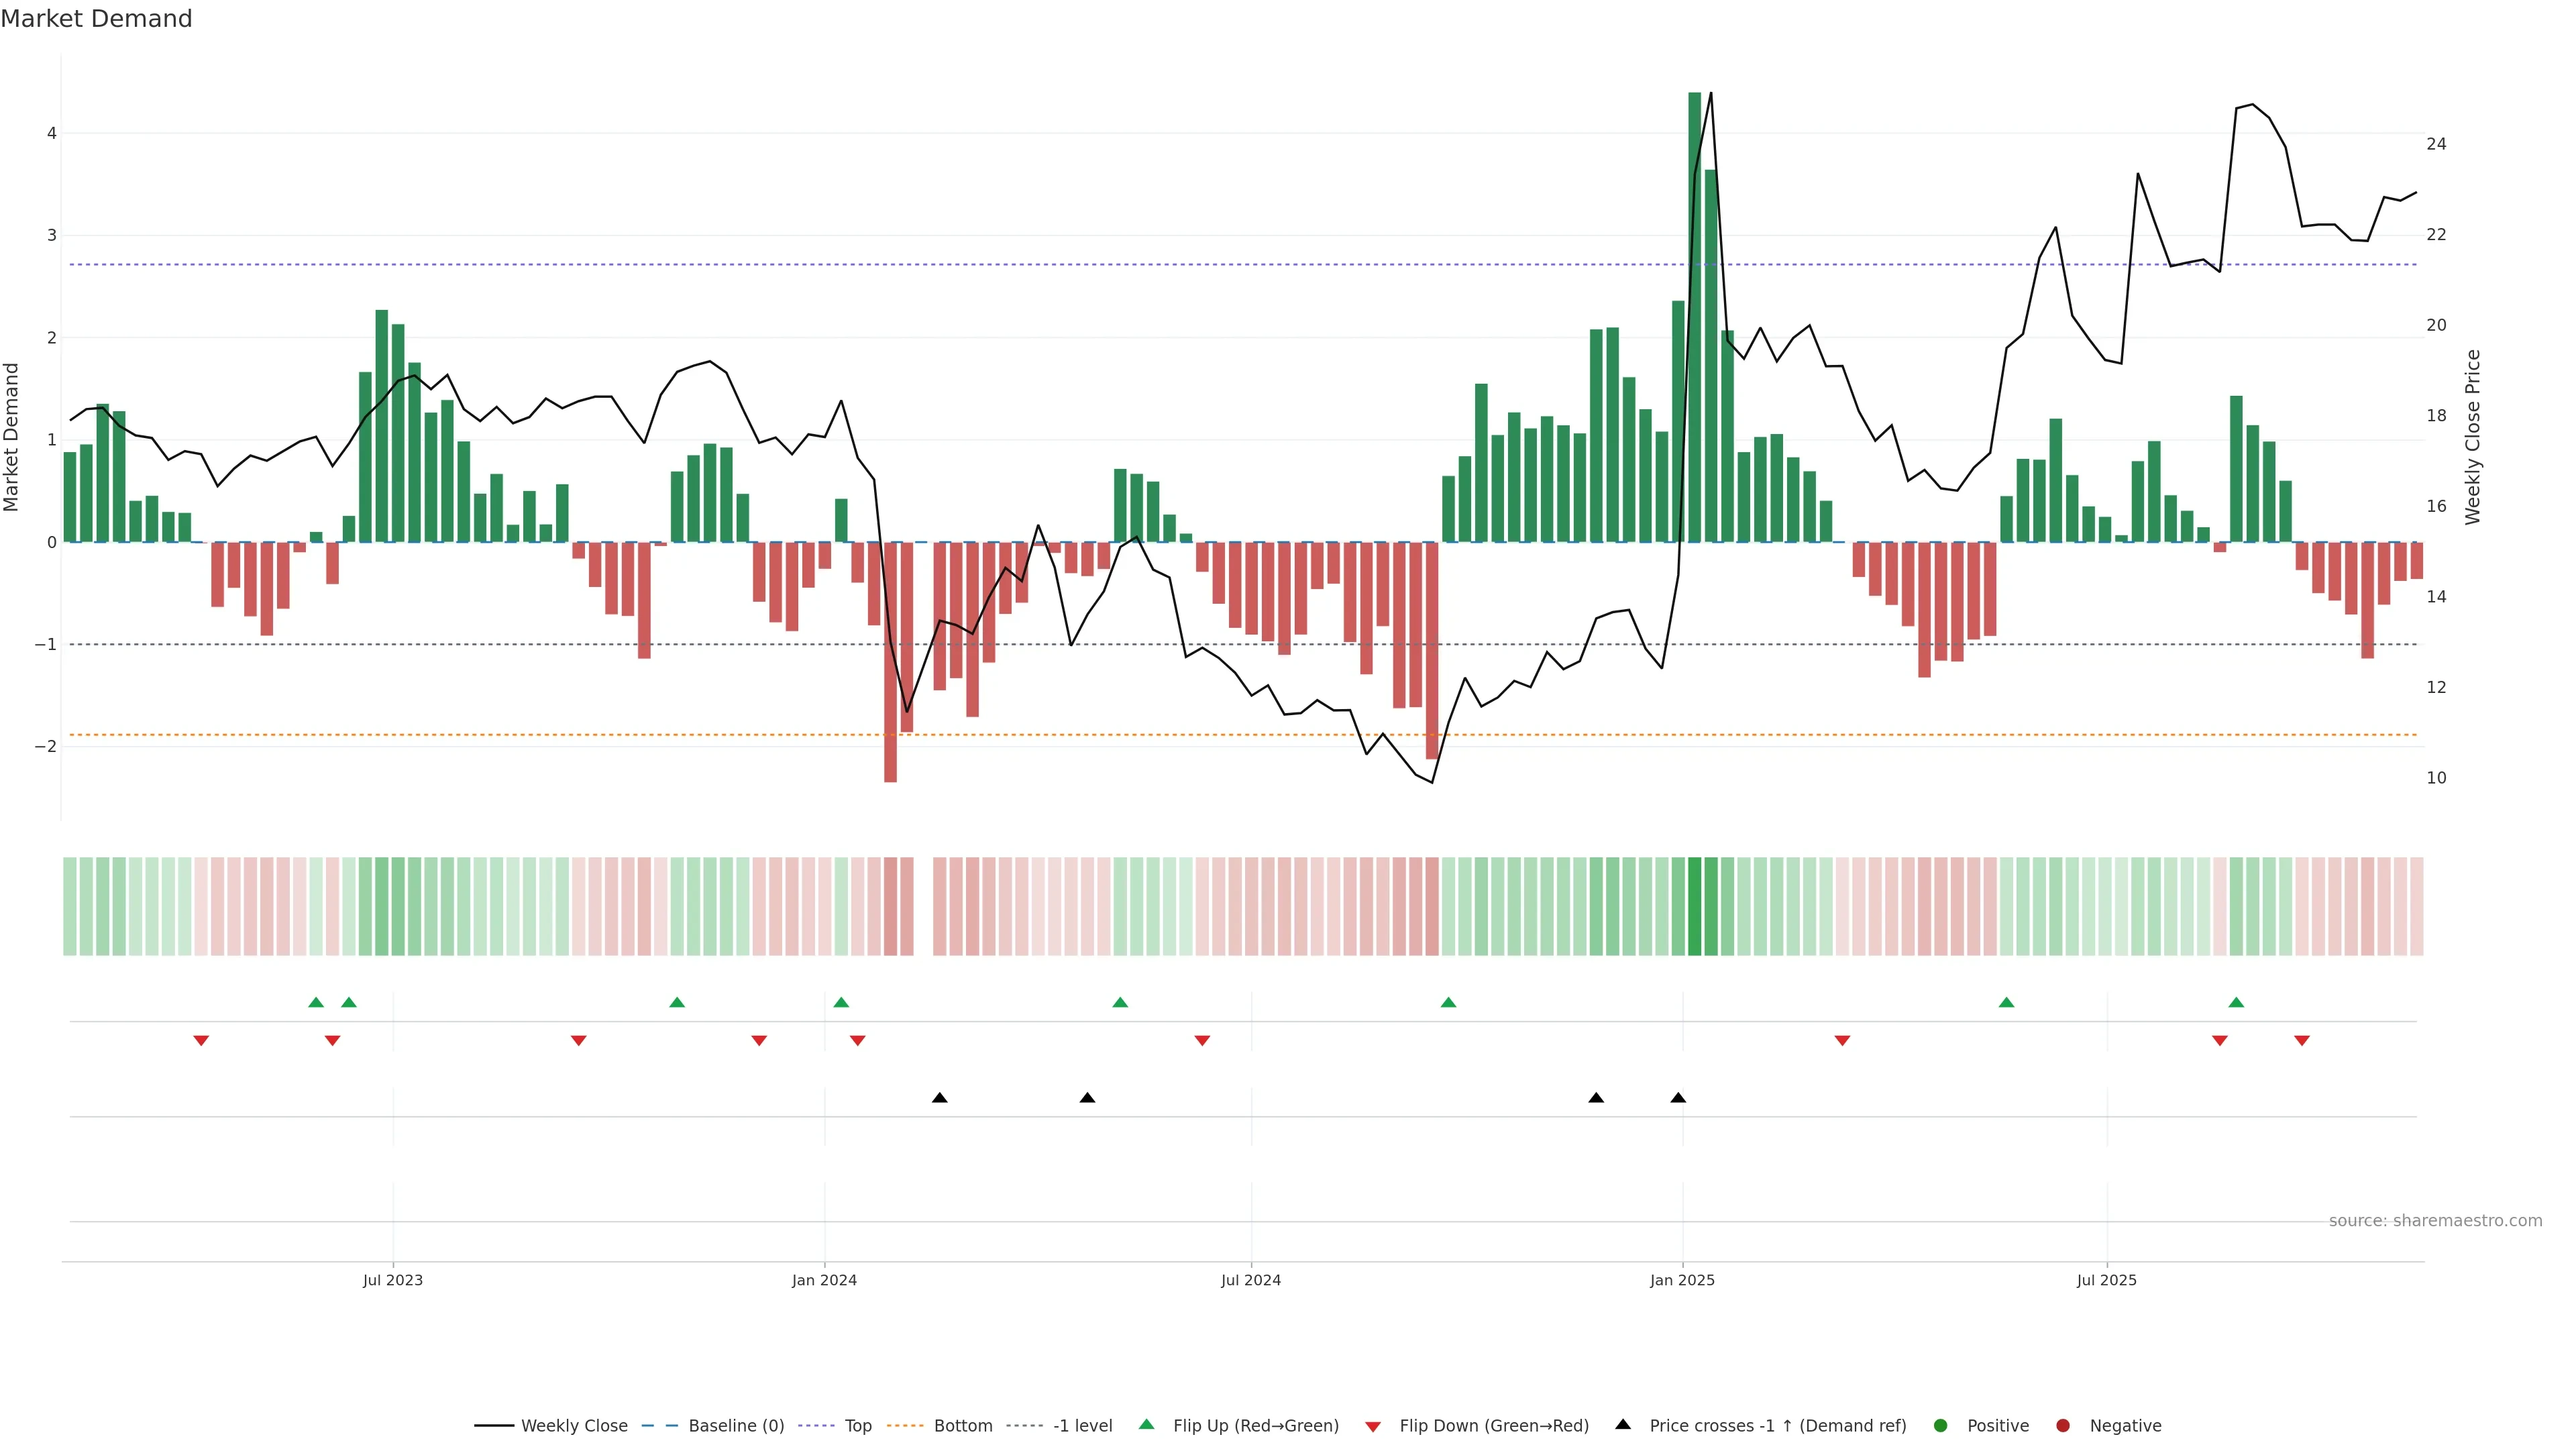Click the Weekly Close Price axis title
This screenshot has width=2576, height=1449.
pyautogui.click(x=2473, y=437)
